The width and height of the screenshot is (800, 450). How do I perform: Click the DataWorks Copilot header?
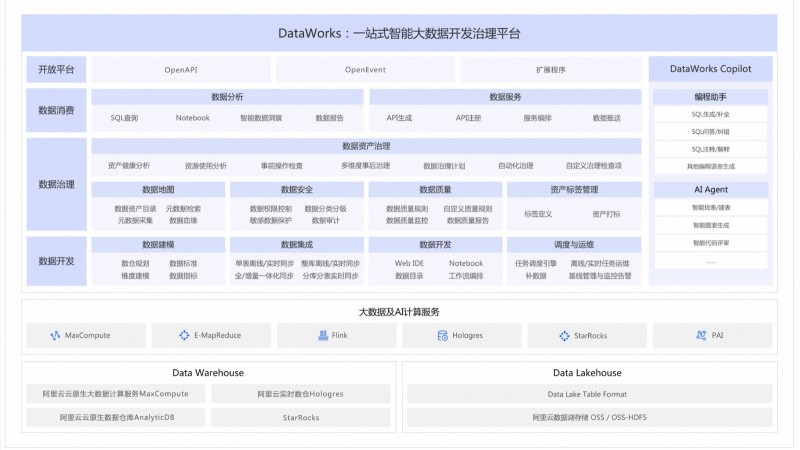pos(711,69)
